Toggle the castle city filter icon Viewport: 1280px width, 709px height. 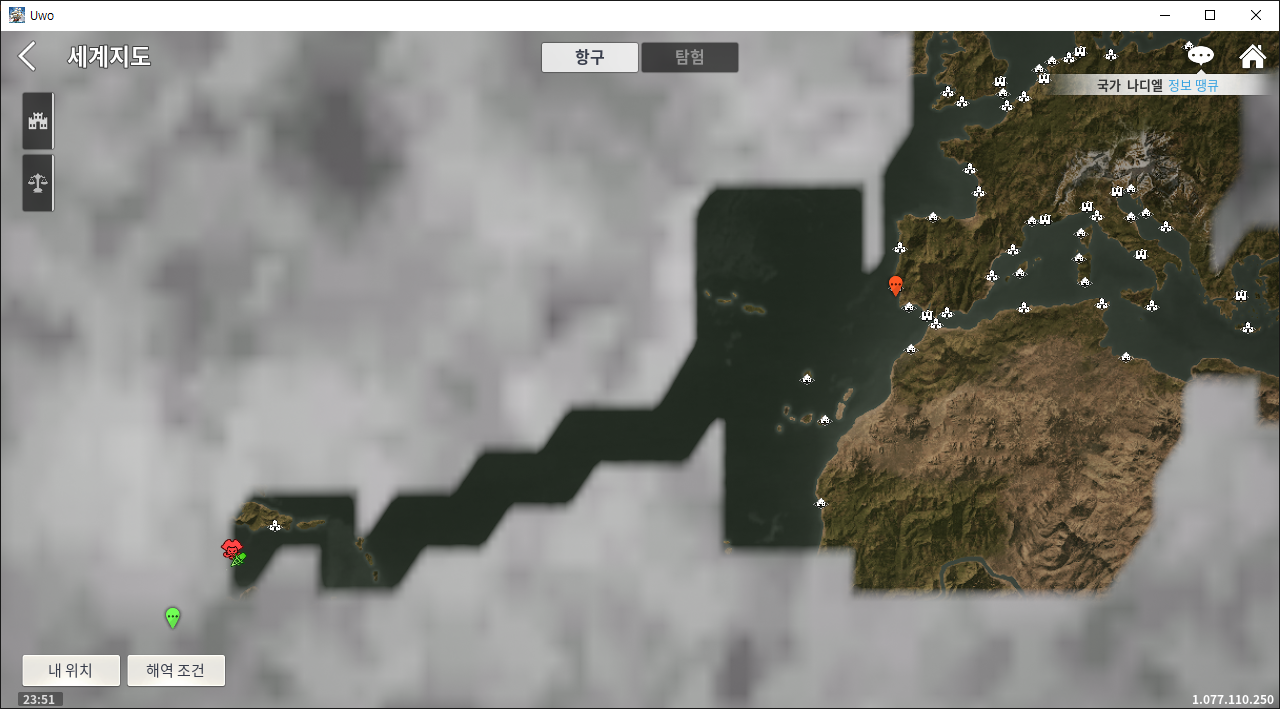point(38,121)
